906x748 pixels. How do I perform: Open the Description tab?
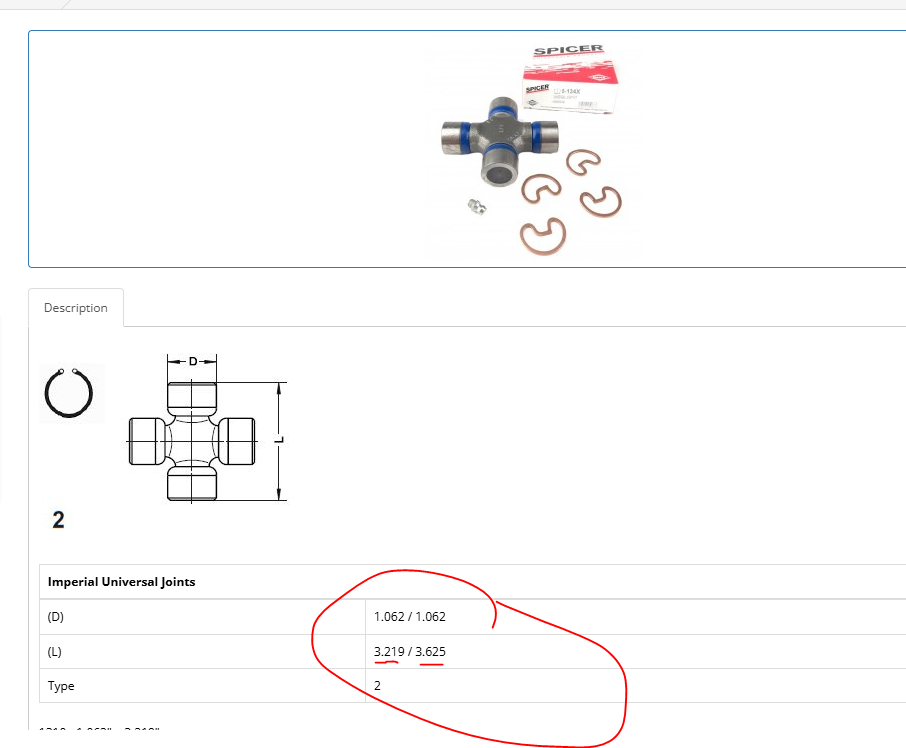76,308
